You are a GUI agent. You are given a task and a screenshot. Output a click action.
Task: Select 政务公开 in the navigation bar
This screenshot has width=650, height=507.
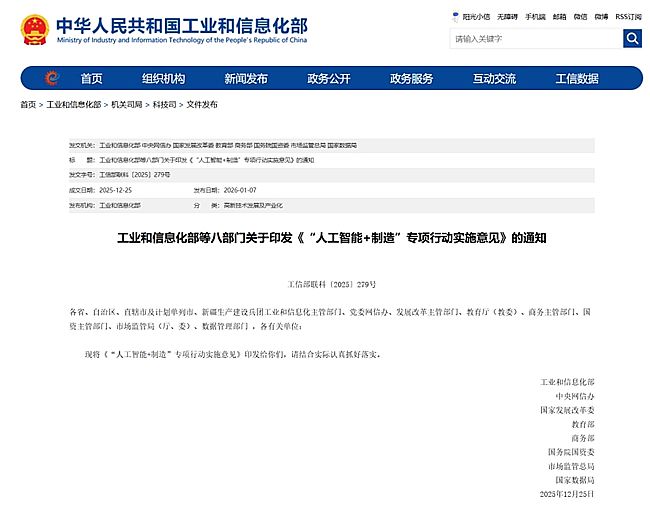click(328, 78)
